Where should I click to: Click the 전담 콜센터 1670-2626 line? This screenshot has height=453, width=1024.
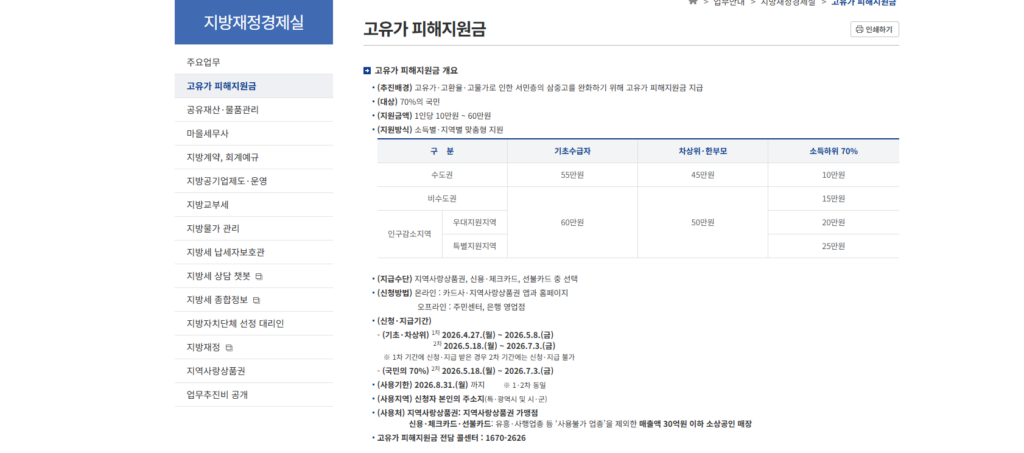click(451, 438)
